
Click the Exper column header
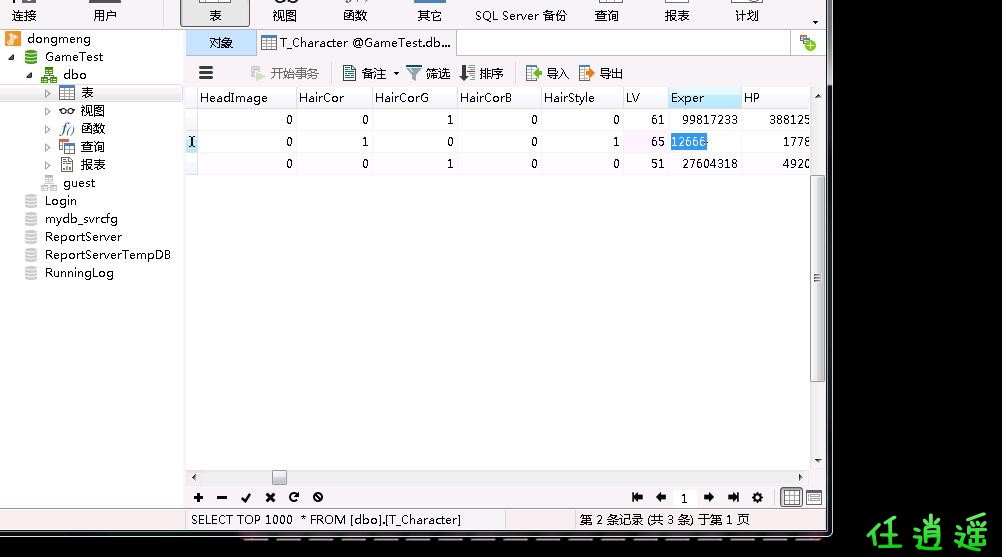tap(705, 98)
